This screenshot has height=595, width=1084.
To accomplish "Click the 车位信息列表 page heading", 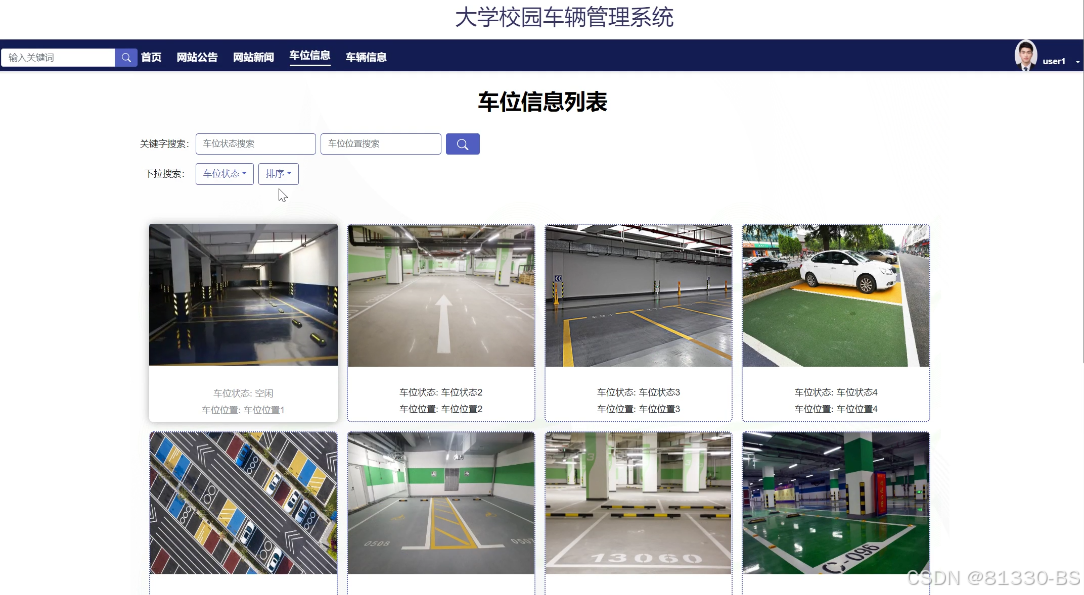I will coord(542,102).
